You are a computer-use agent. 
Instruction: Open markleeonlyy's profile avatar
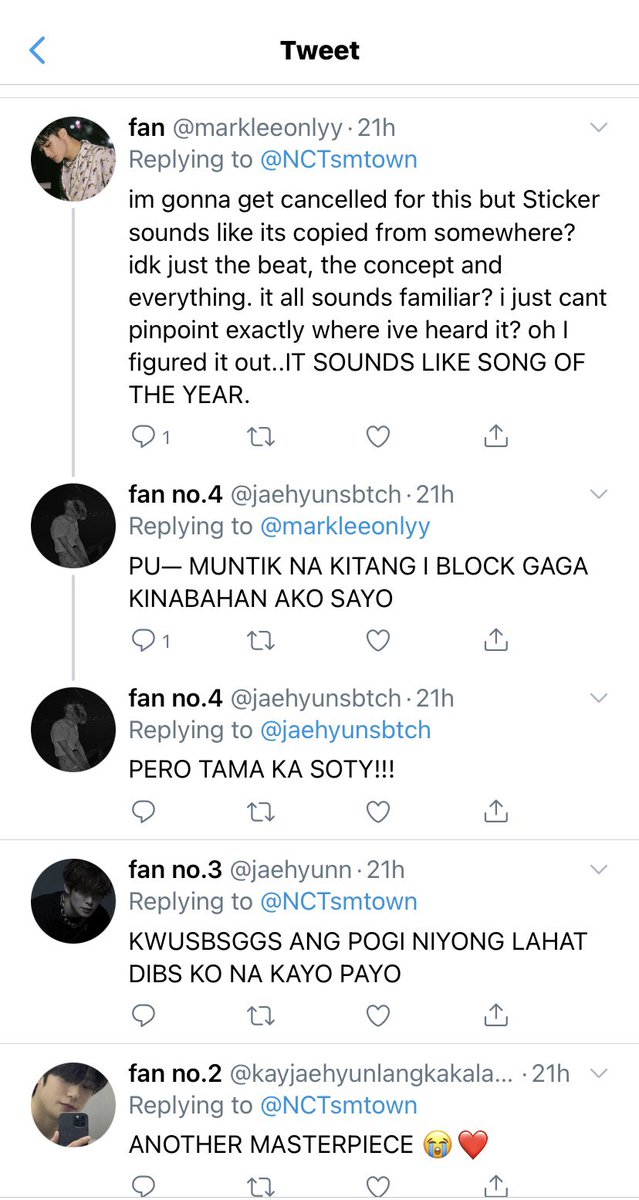(x=73, y=160)
